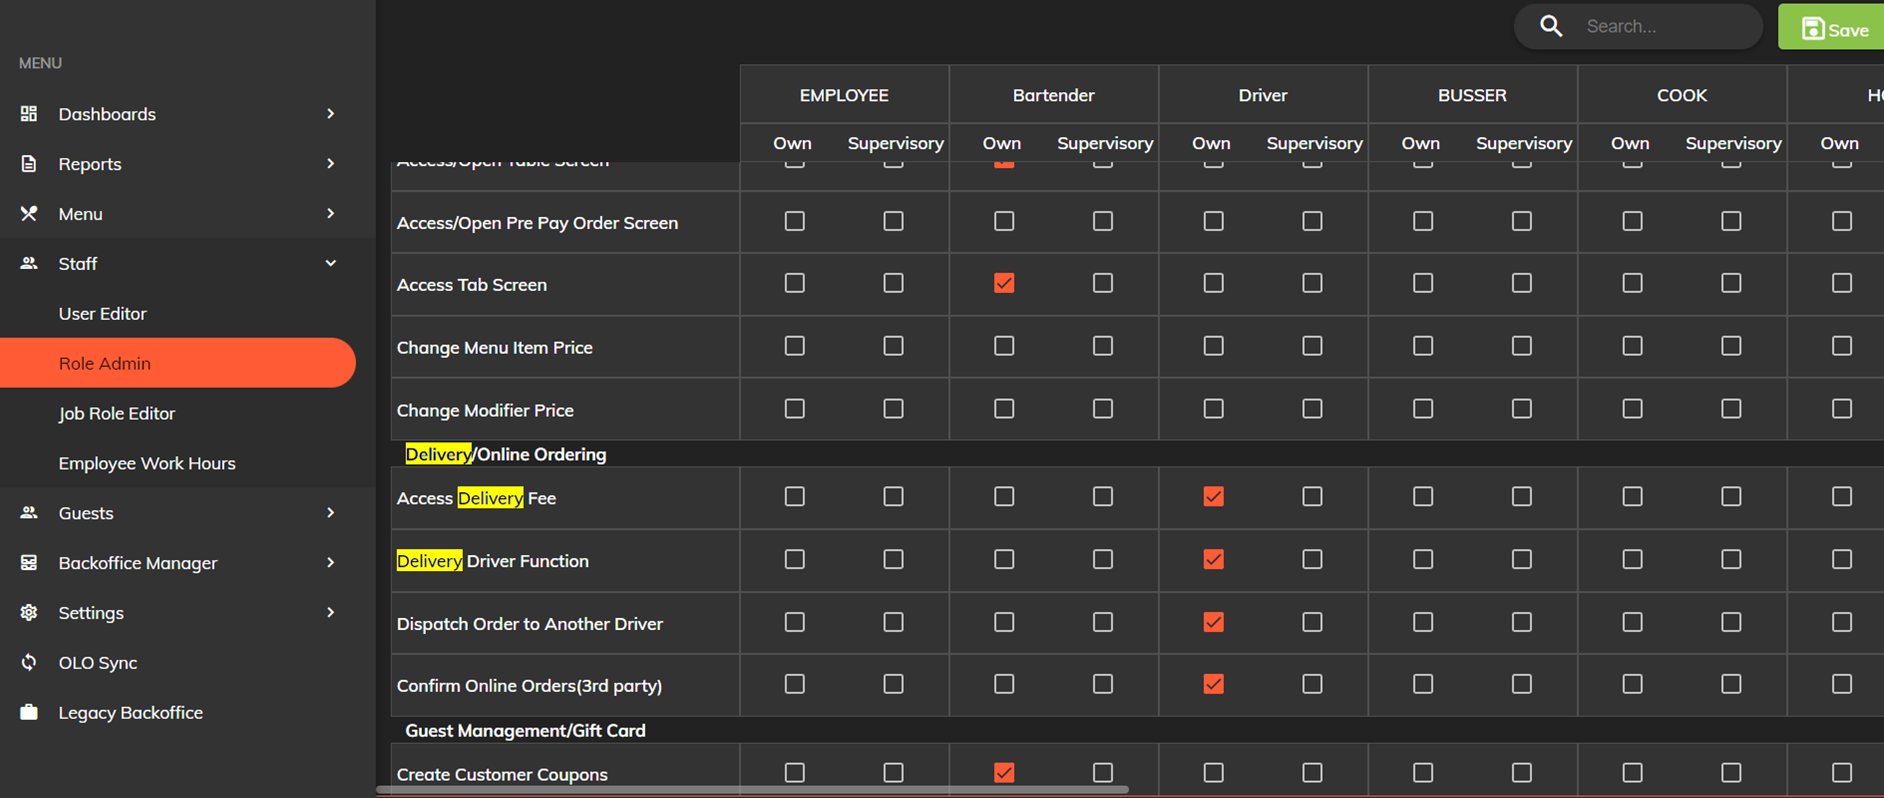The height and width of the screenshot is (798, 1884).
Task: Open Employee Work Hours page
Action: 147,463
